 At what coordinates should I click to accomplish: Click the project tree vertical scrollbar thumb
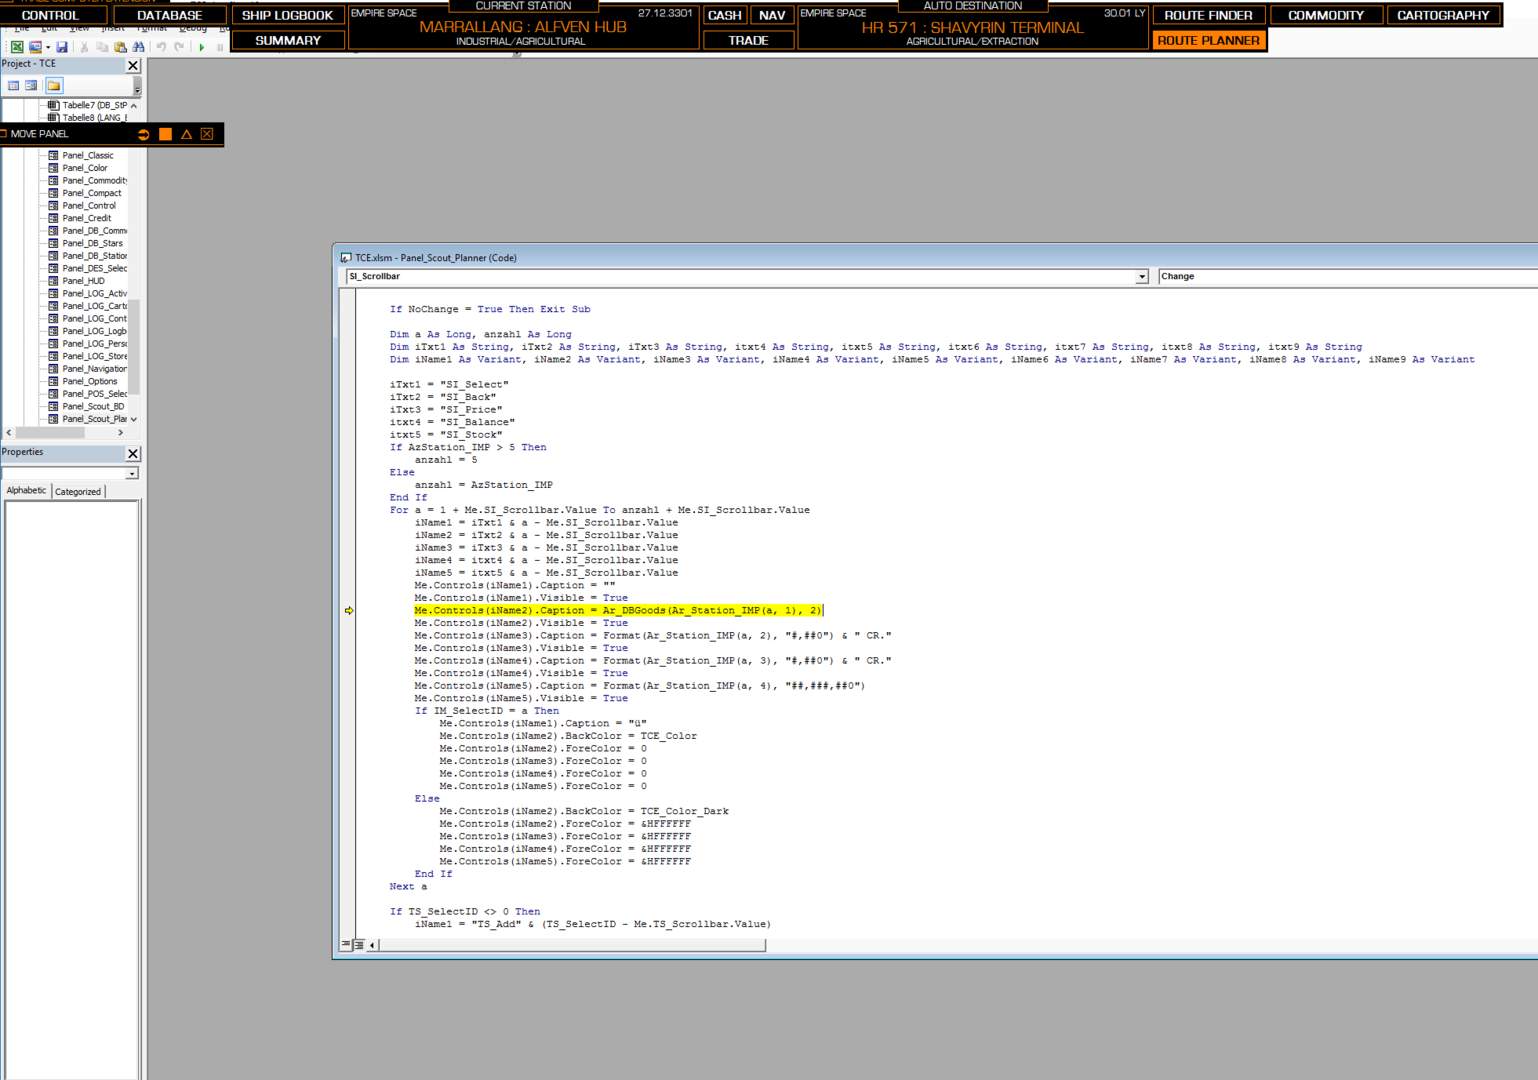[x=134, y=346]
